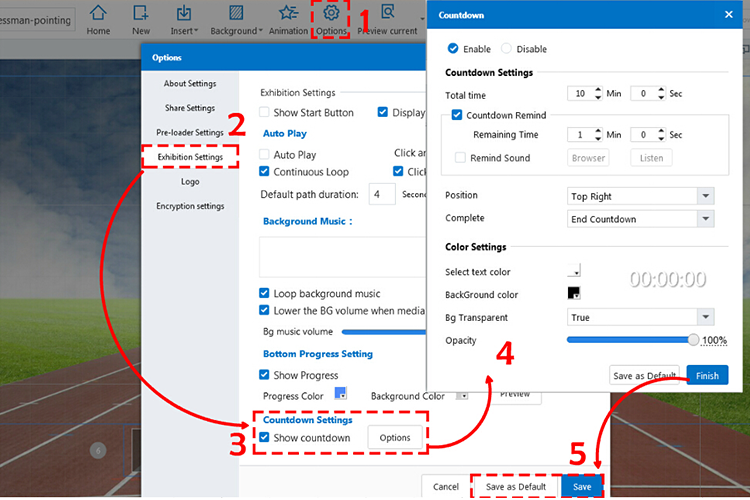Open the Animation editor icon
Image resolution: width=750 pixels, height=500 pixels.
pos(288,19)
